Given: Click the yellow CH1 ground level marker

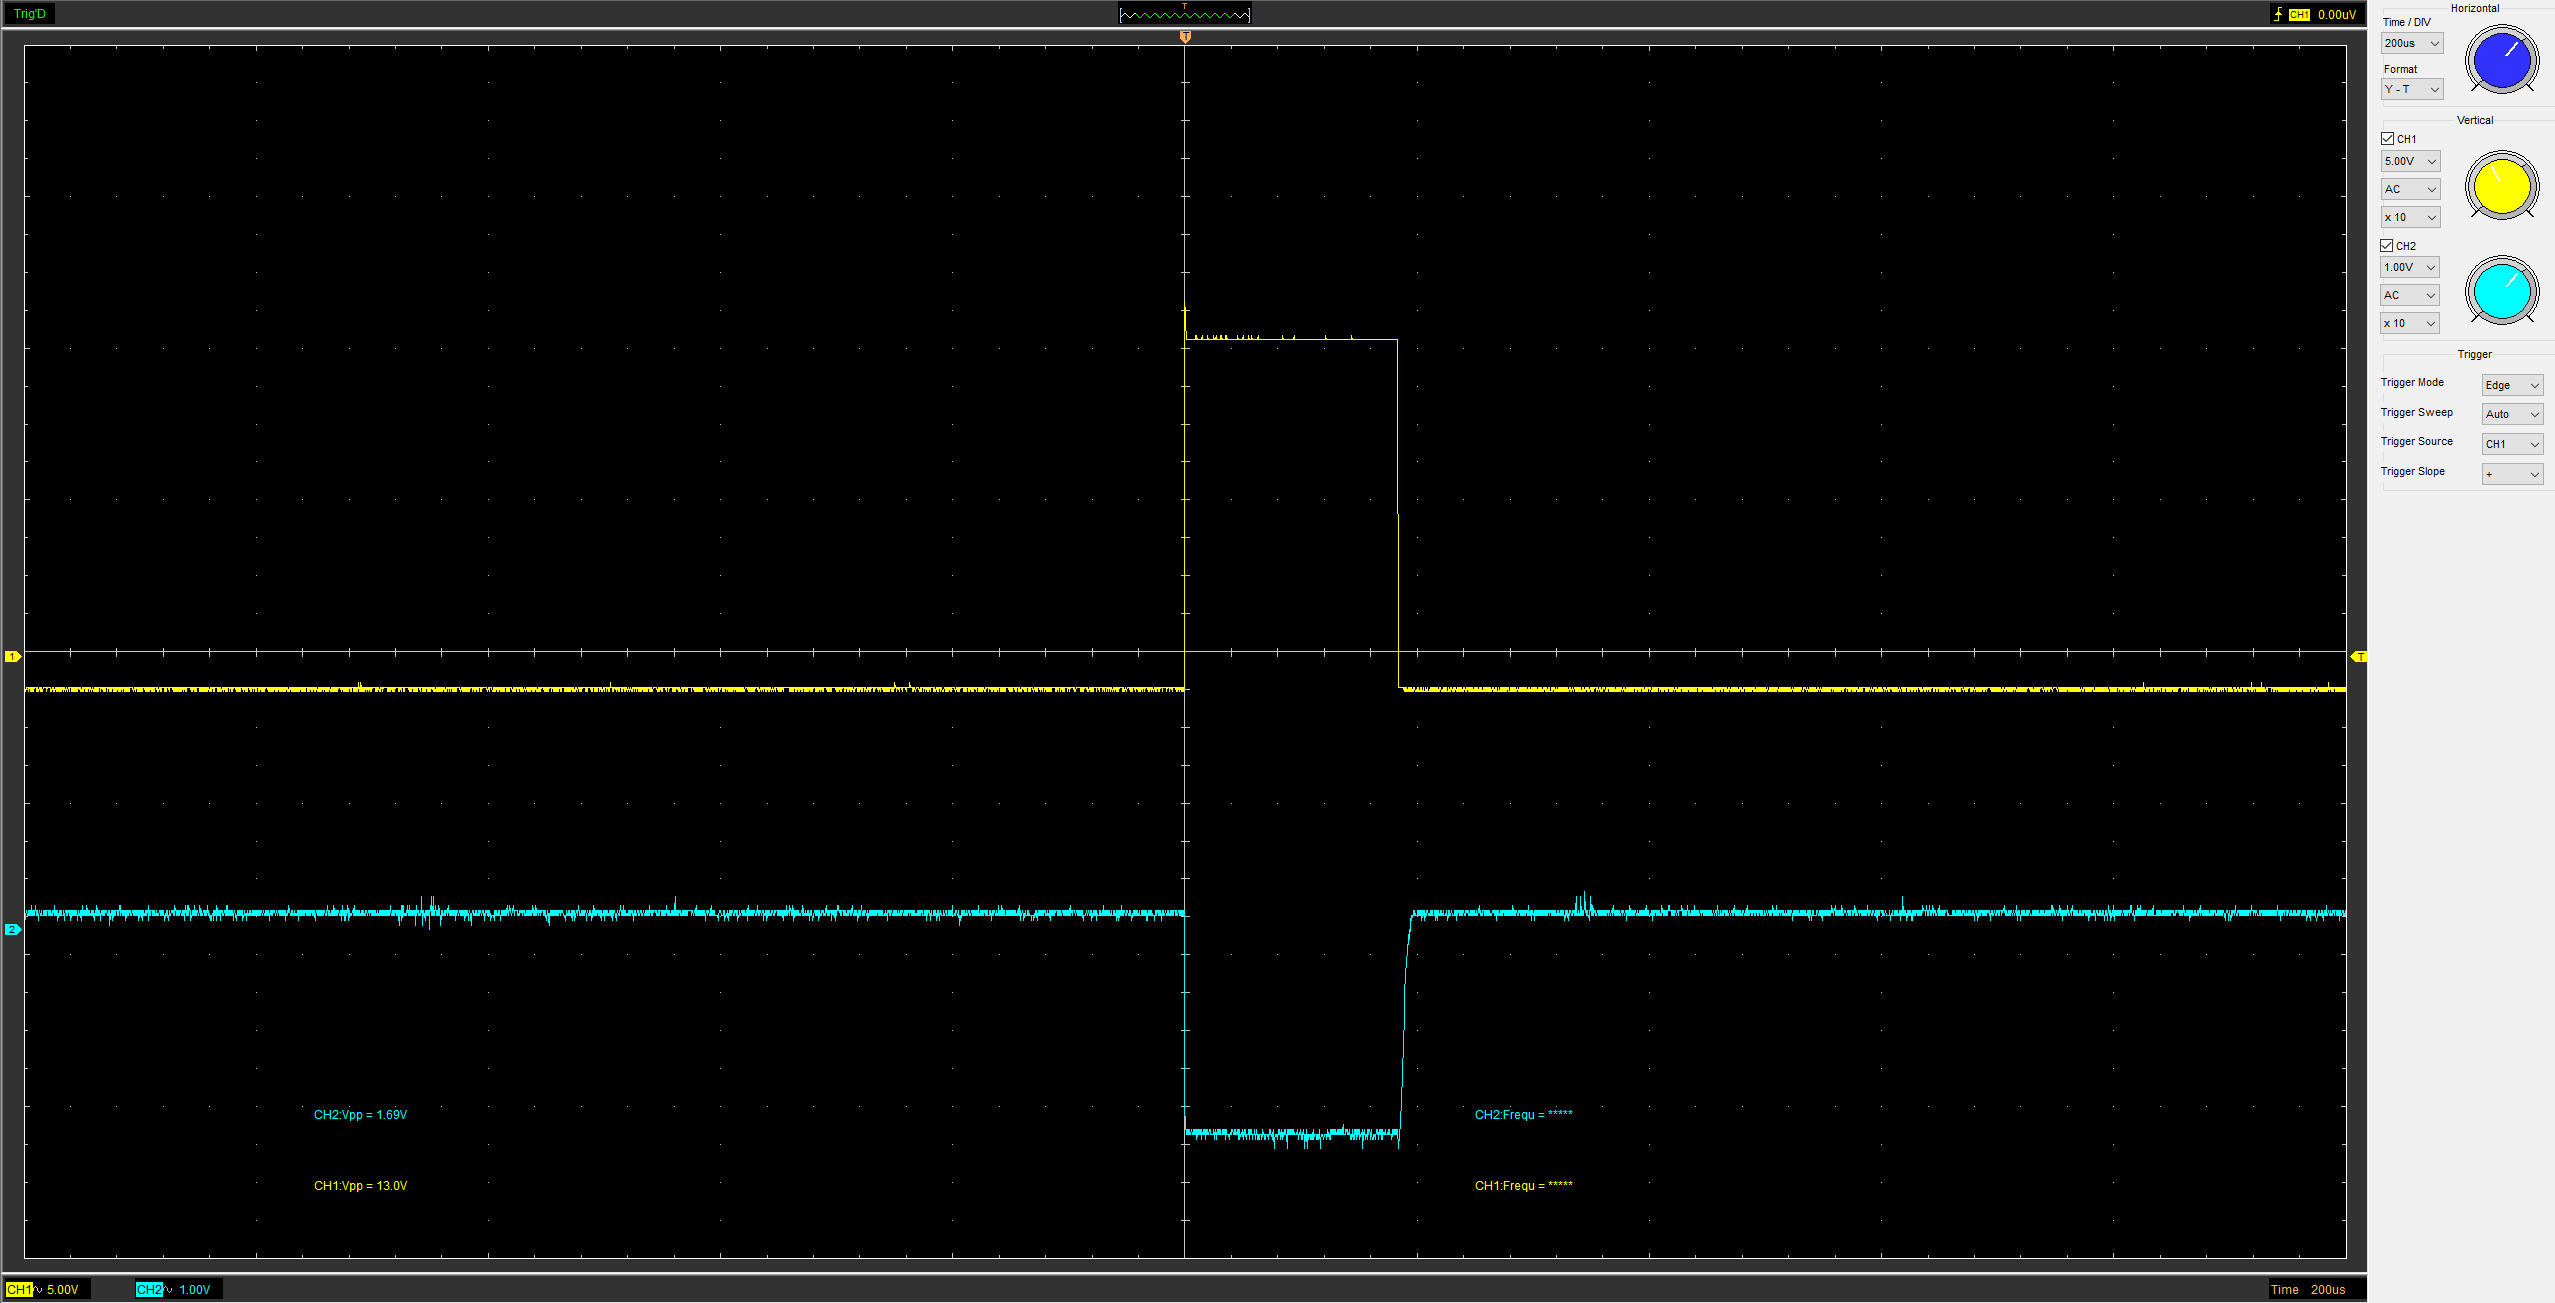Looking at the screenshot, I should pos(13,657).
